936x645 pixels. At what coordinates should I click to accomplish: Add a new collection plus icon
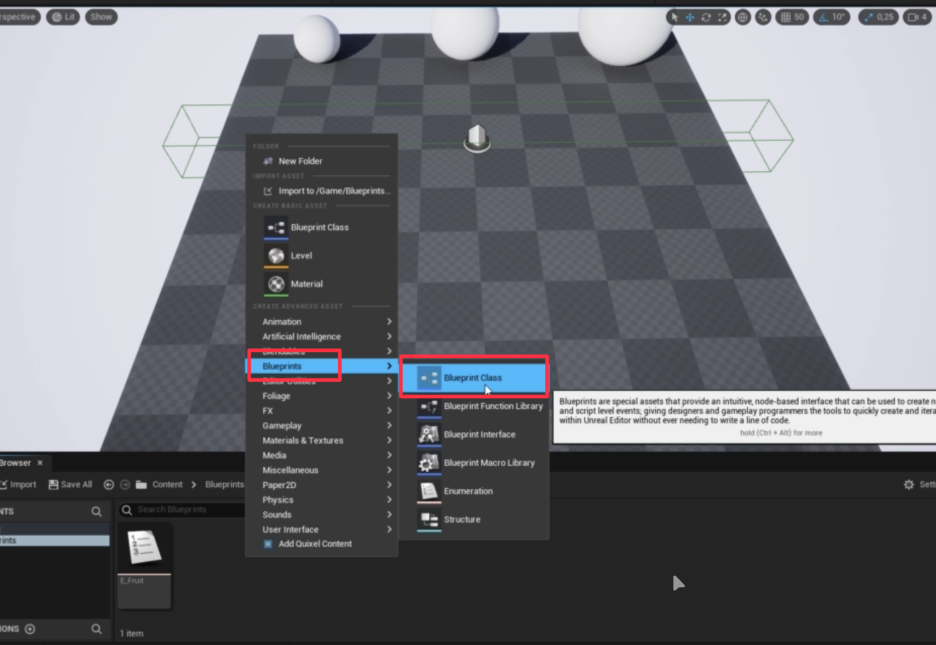(30, 629)
